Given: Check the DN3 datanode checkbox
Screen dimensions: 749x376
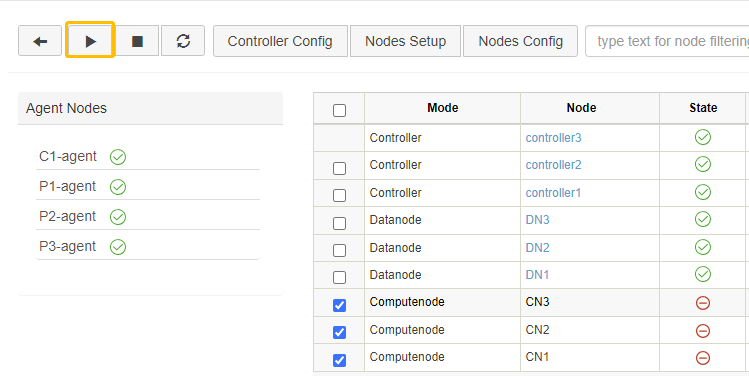Looking at the screenshot, I should point(339,223).
